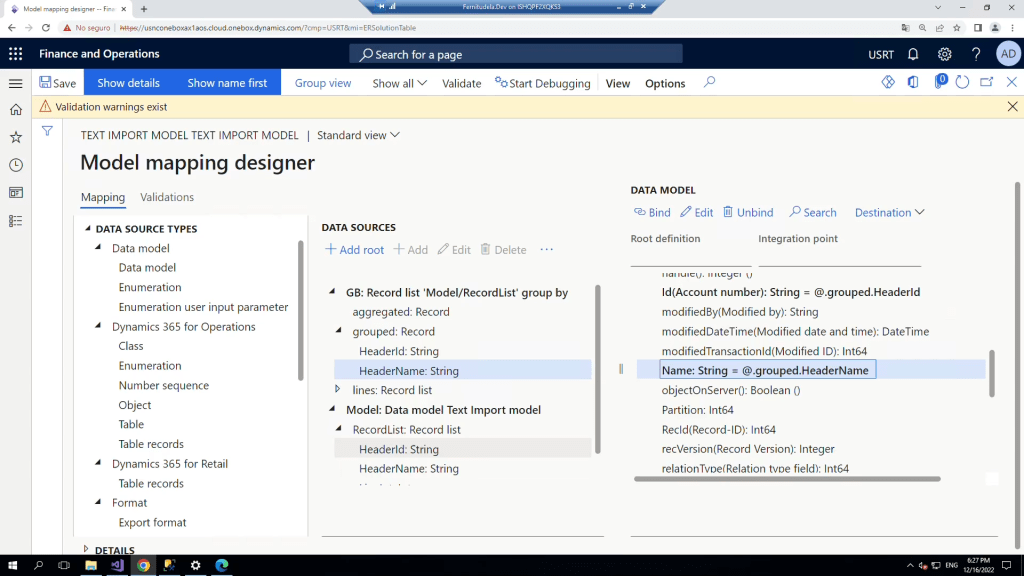The height and width of the screenshot is (576, 1024).
Task: Open the filter pane funnel icon
Action: tap(47, 131)
